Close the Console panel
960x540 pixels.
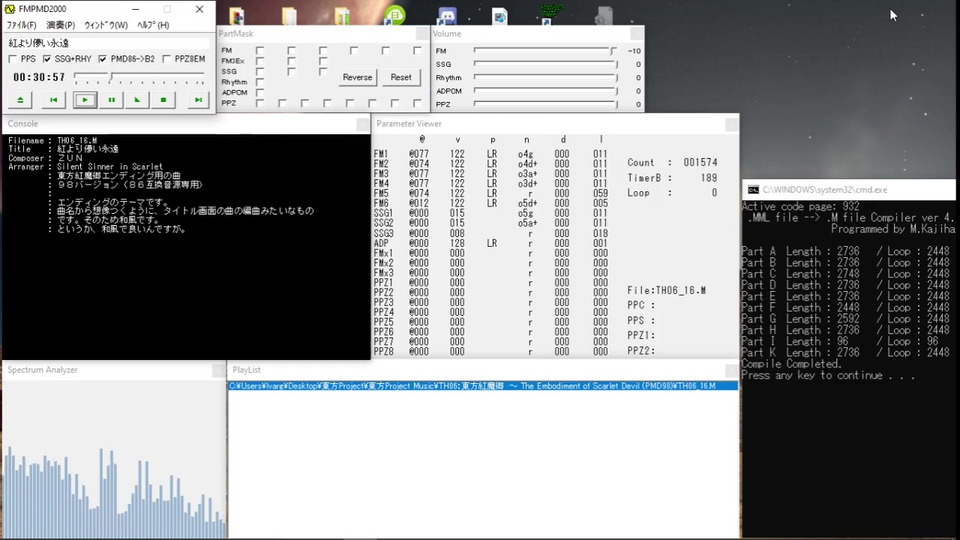[362, 124]
